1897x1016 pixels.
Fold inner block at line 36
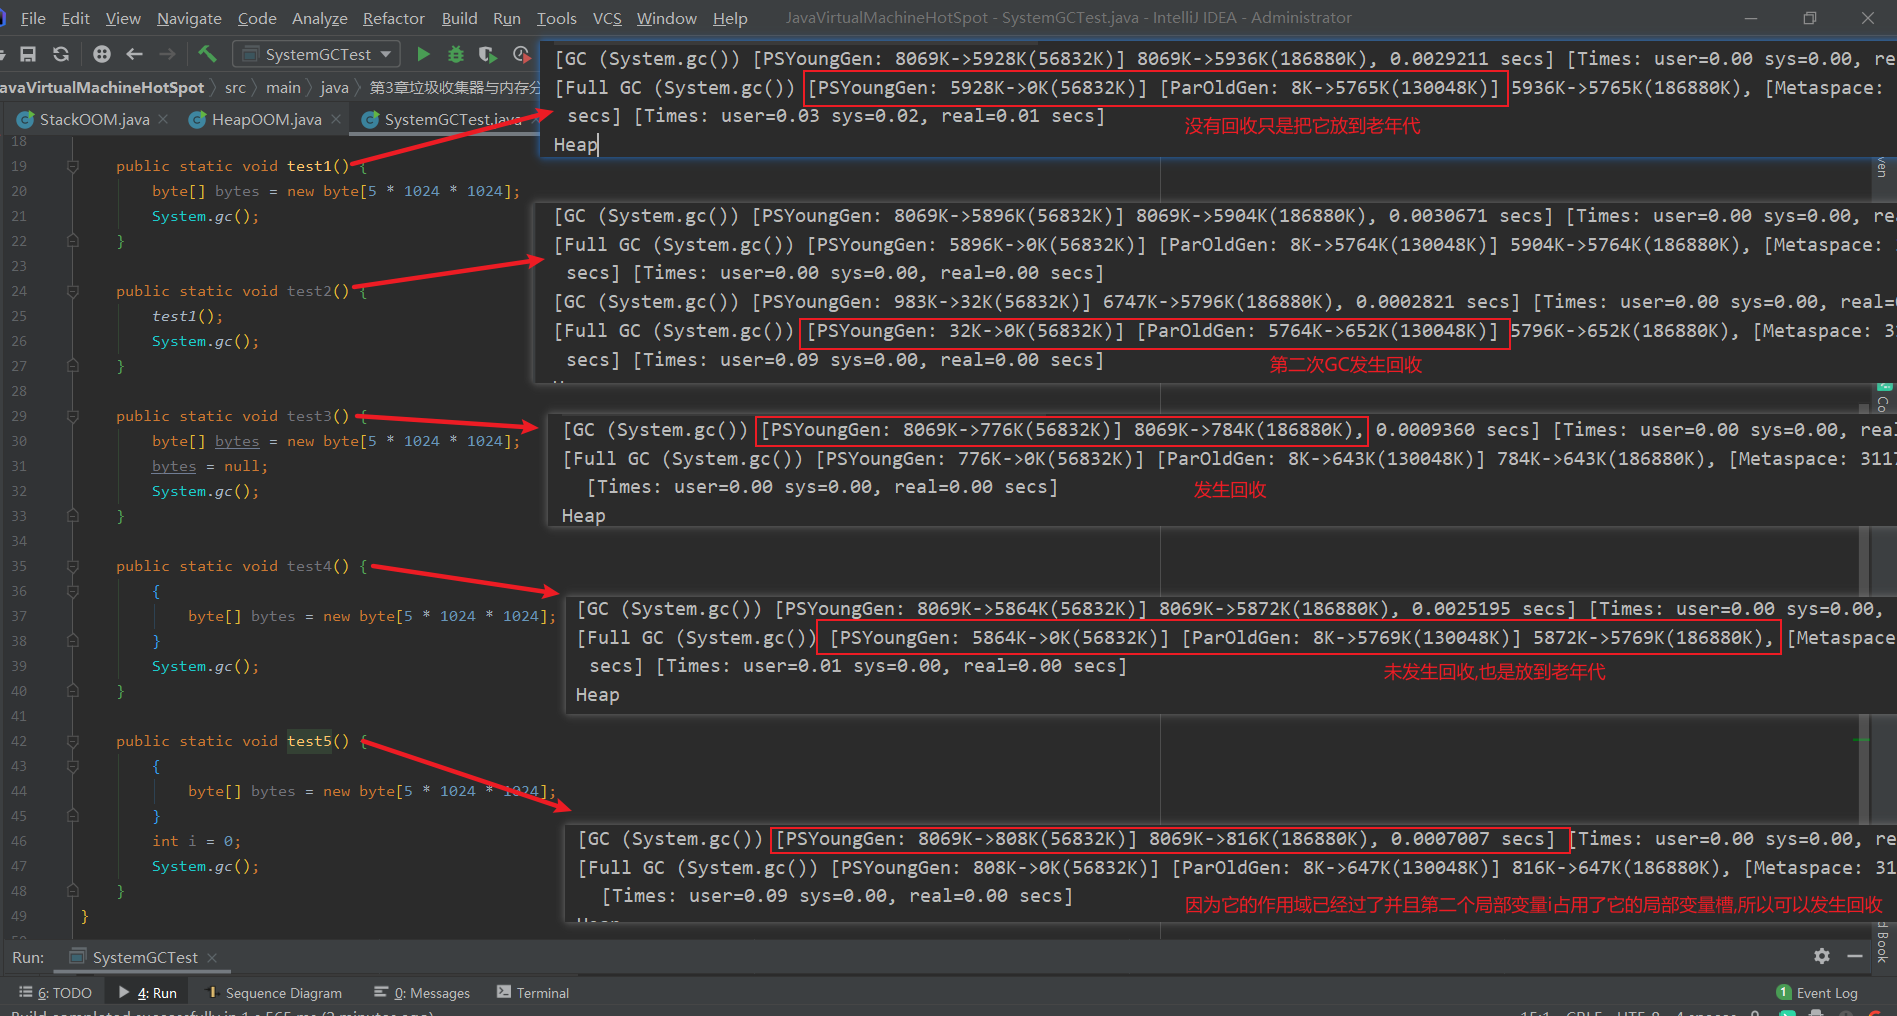[x=72, y=591]
